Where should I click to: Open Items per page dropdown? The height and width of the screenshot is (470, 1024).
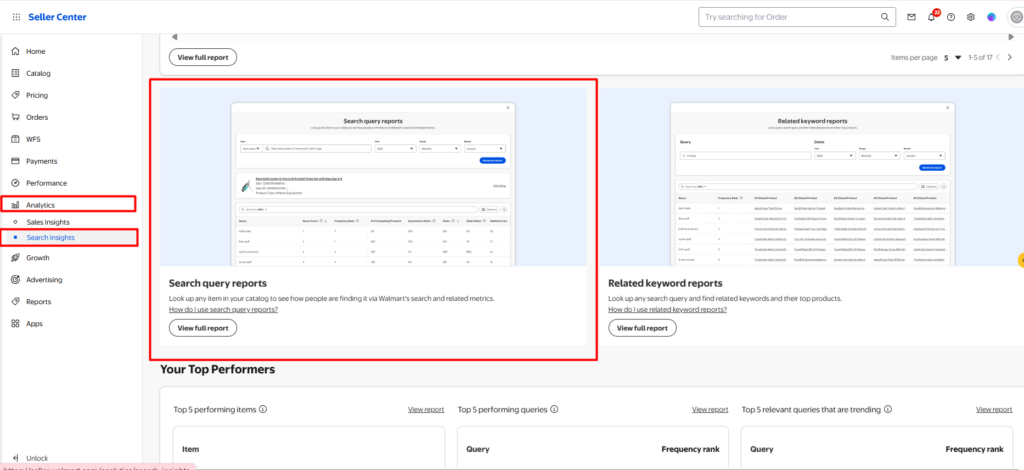(x=953, y=57)
